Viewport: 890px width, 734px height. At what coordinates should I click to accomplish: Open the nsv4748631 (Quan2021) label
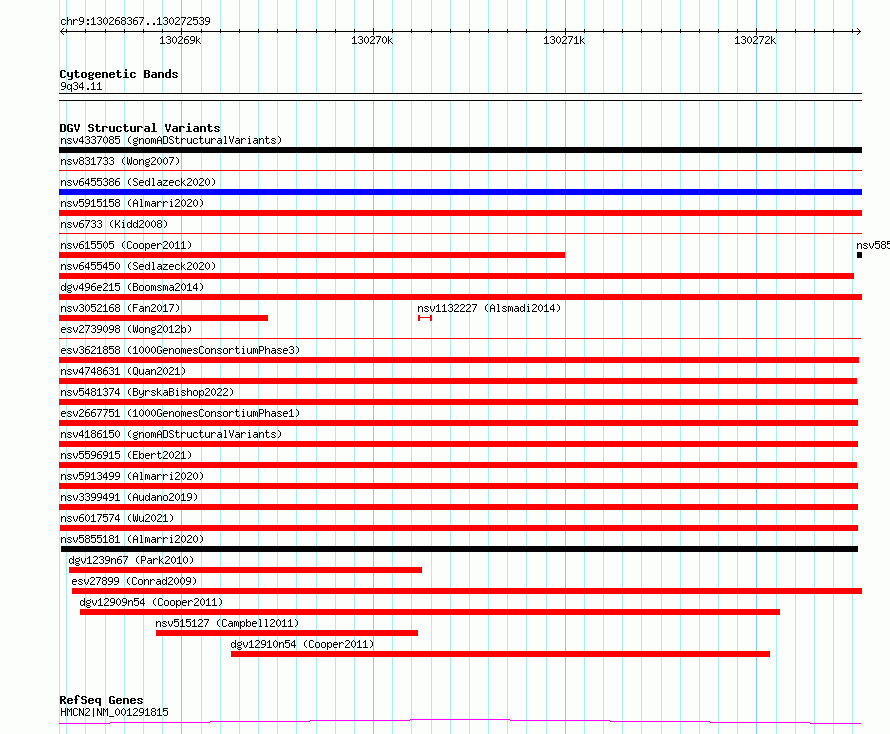(123, 371)
